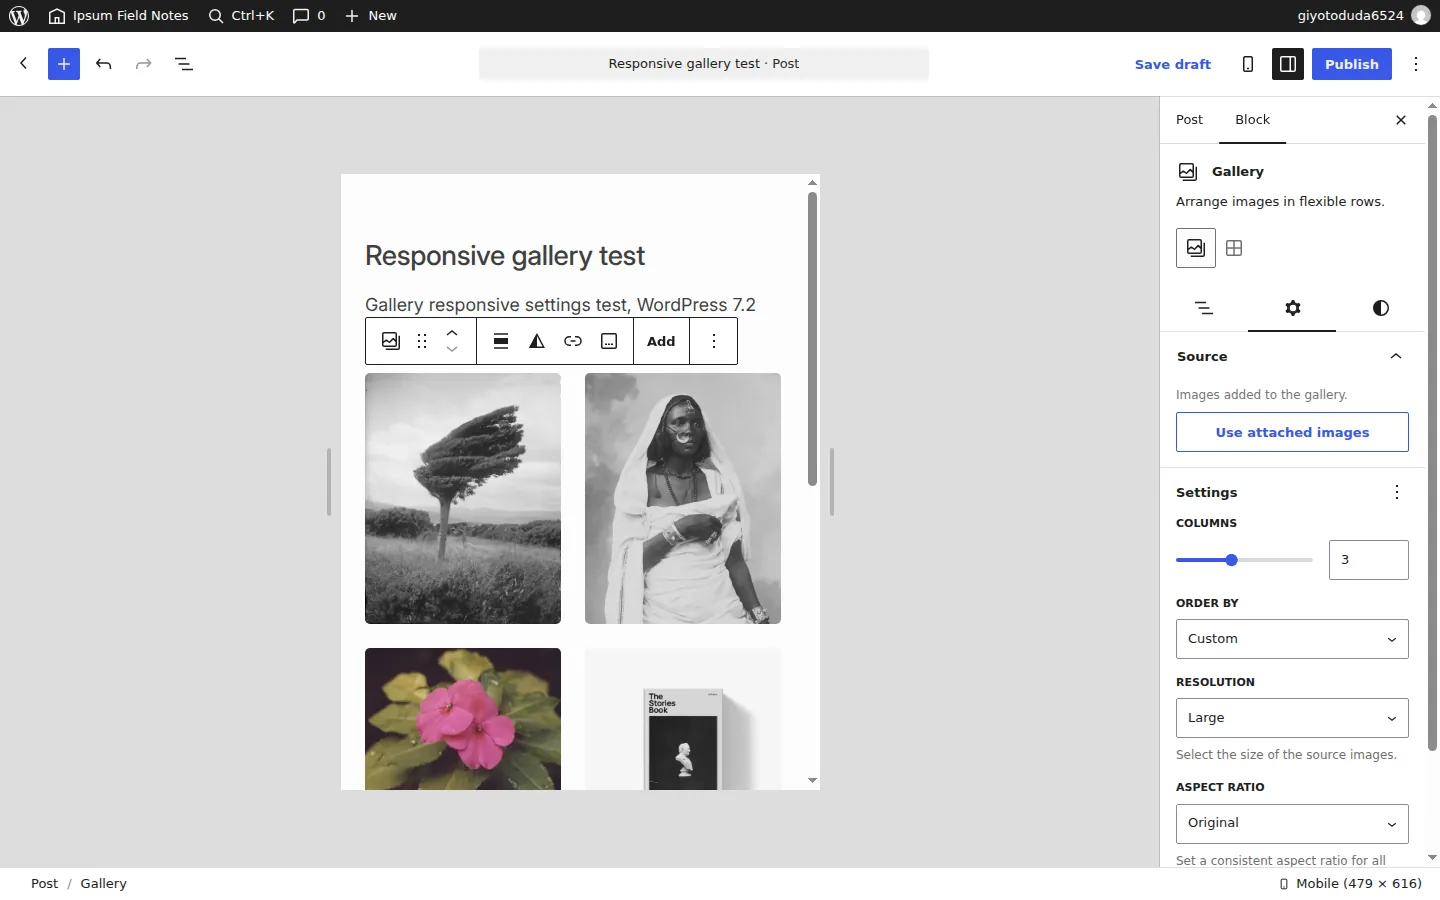This screenshot has height=900, width=1440.
Task: Toggle the settings sidebar panel button
Action: pos(1288,64)
